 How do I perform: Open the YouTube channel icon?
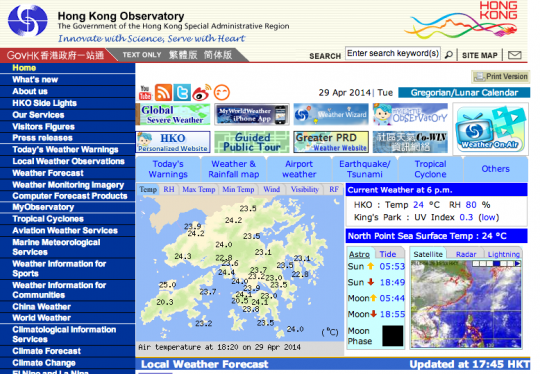pyautogui.click(x=145, y=93)
